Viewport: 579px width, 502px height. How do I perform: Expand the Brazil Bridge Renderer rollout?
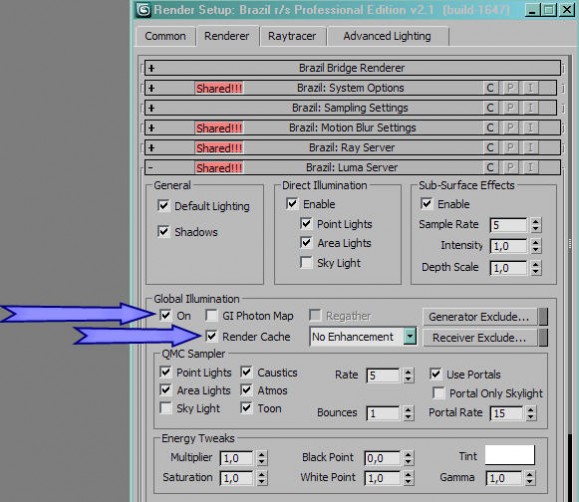(x=151, y=68)
